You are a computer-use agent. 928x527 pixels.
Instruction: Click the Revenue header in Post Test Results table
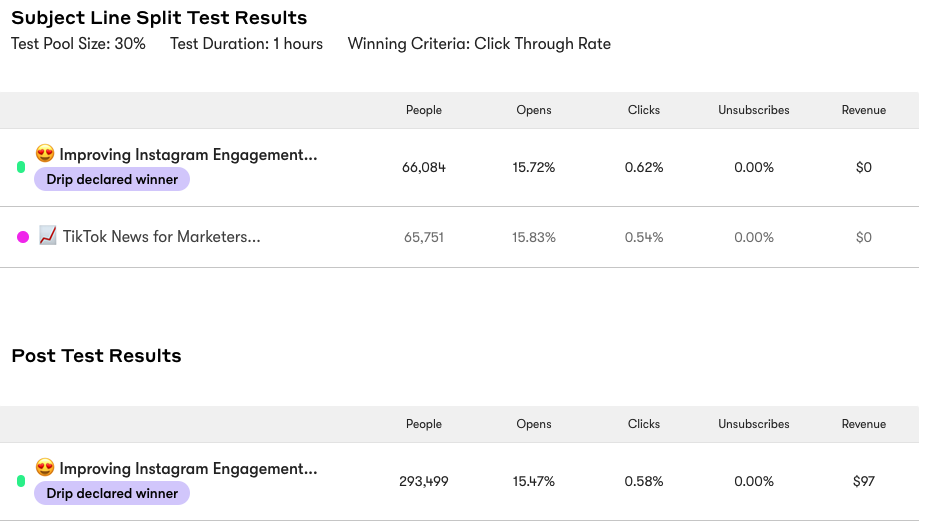(864, 424)
